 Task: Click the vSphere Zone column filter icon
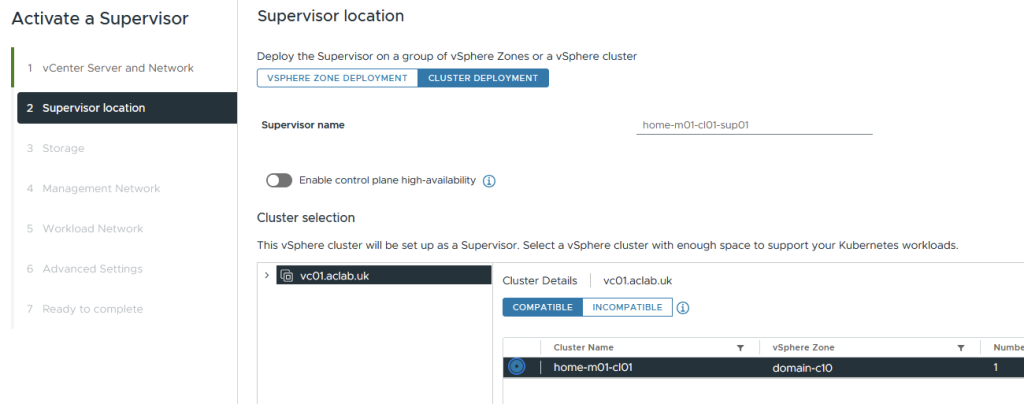click(960, 348)
